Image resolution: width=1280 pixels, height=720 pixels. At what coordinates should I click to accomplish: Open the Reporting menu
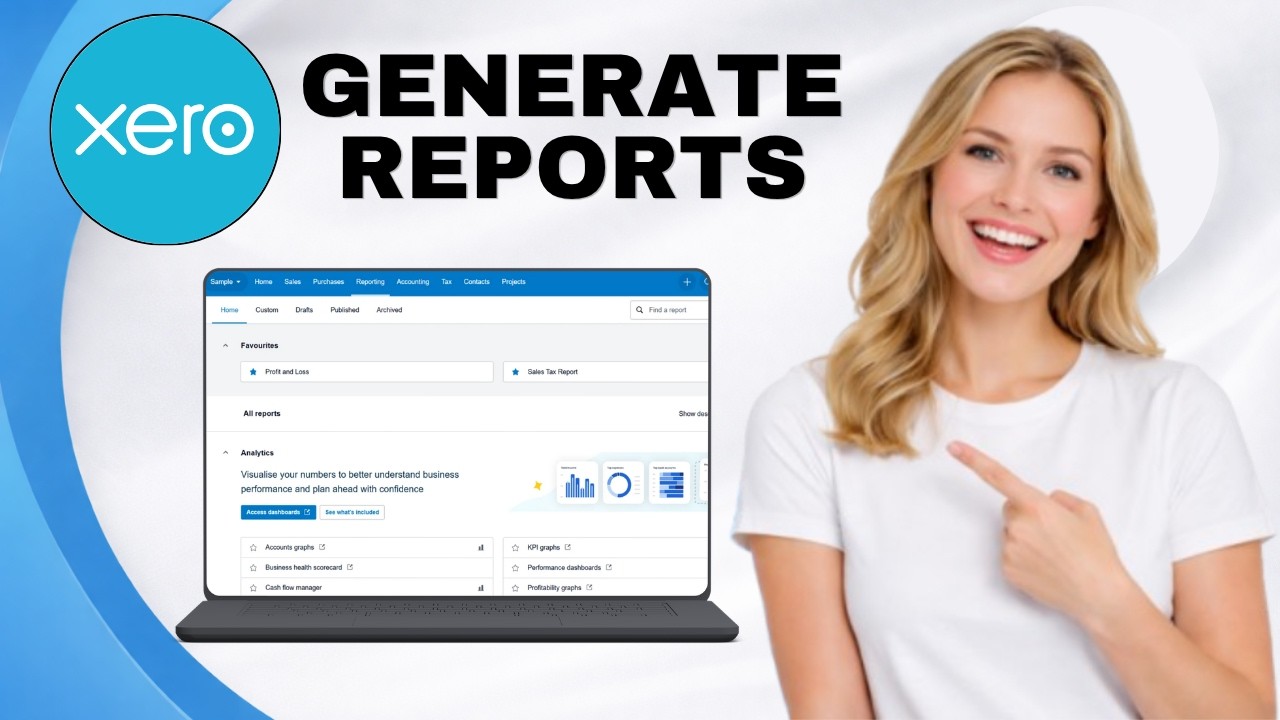[370, 282]
